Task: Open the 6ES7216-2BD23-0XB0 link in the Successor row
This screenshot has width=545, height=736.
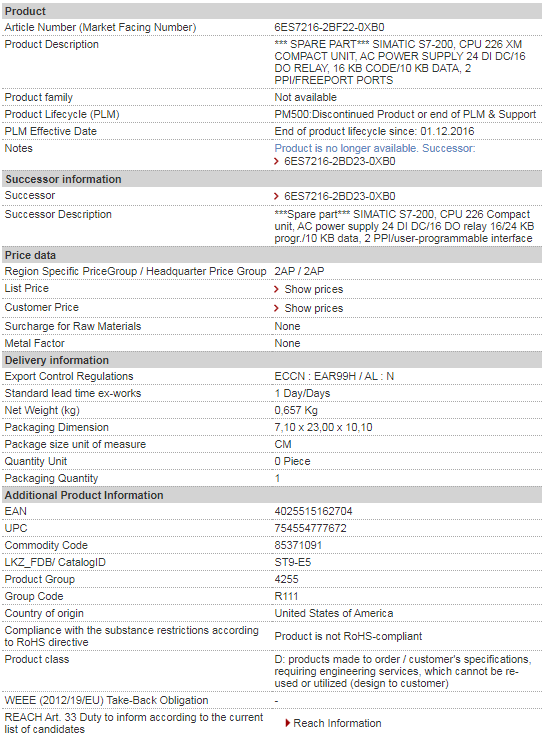Action: [340, 196]
